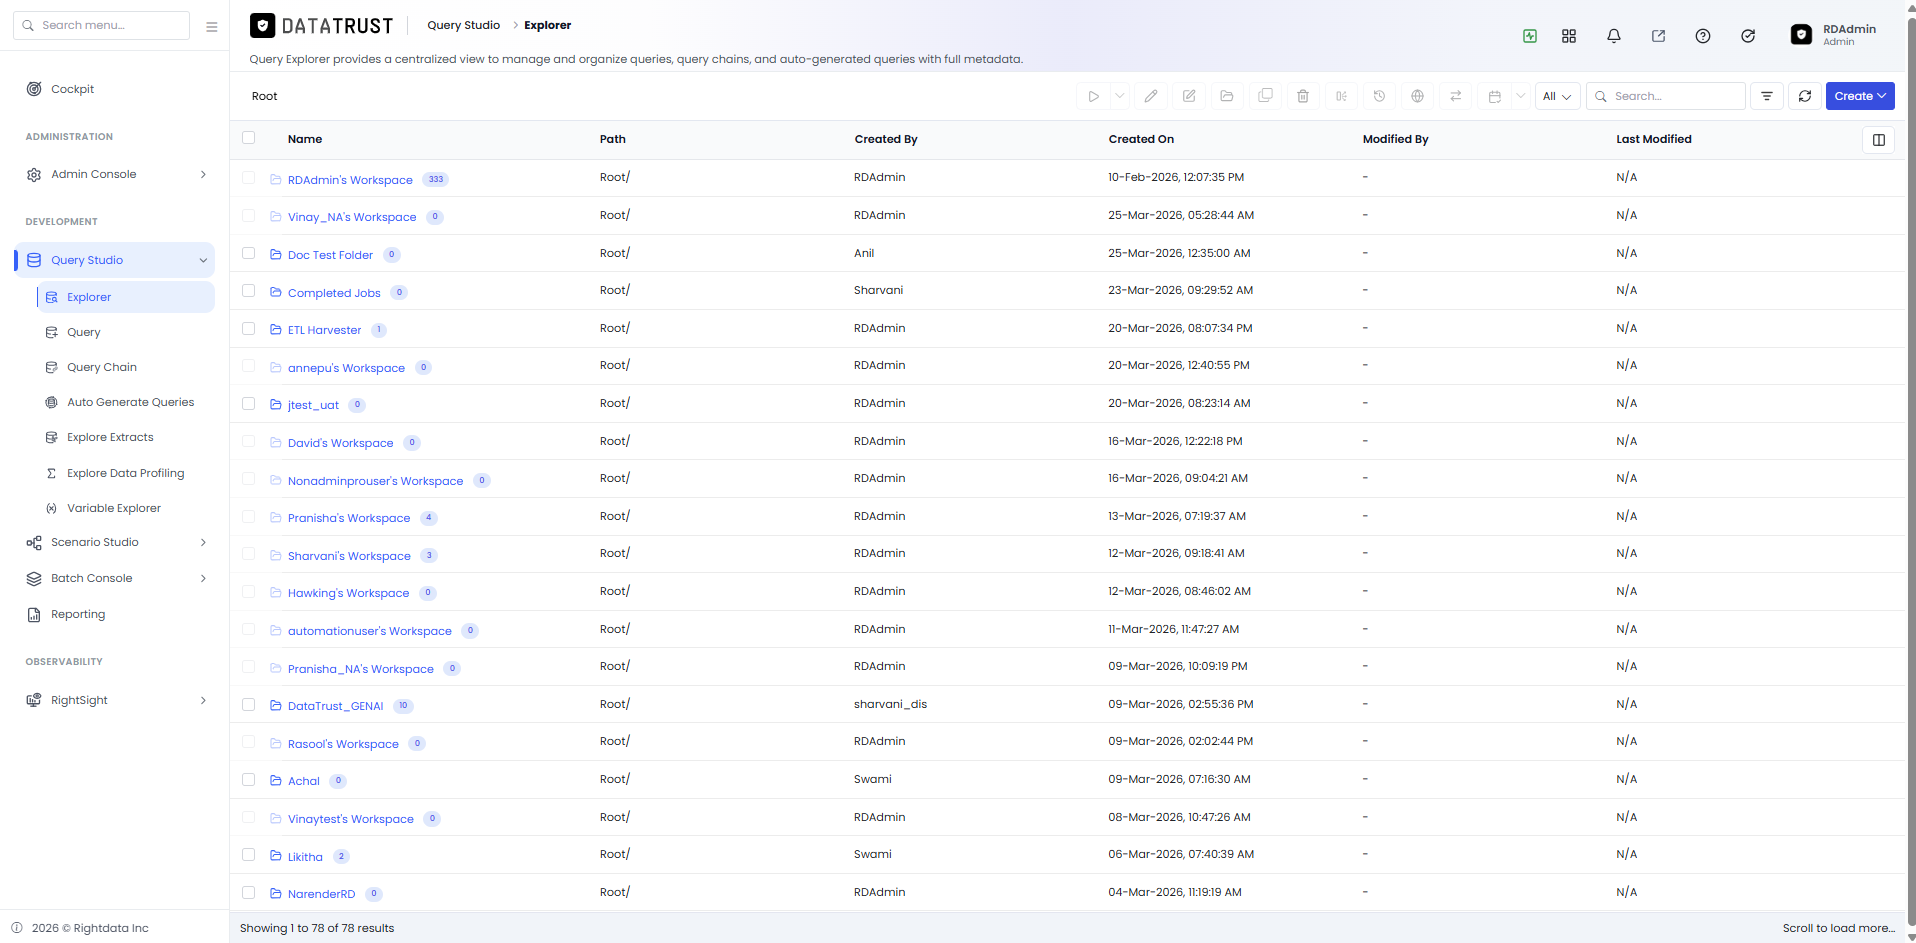This screenshot has height=943, width=1916.
Task: Click the compare/split icon in toolbar
Action: [1341, 96]
